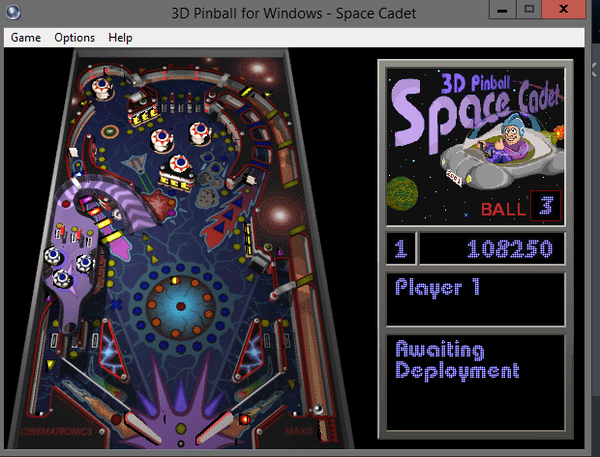This screenshot has height=457, width=600.
Task: Click the ball count number 3
Action: tap(546, 206)
